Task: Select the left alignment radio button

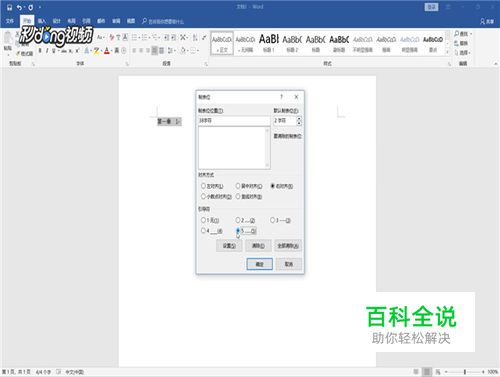Action: 203,186
